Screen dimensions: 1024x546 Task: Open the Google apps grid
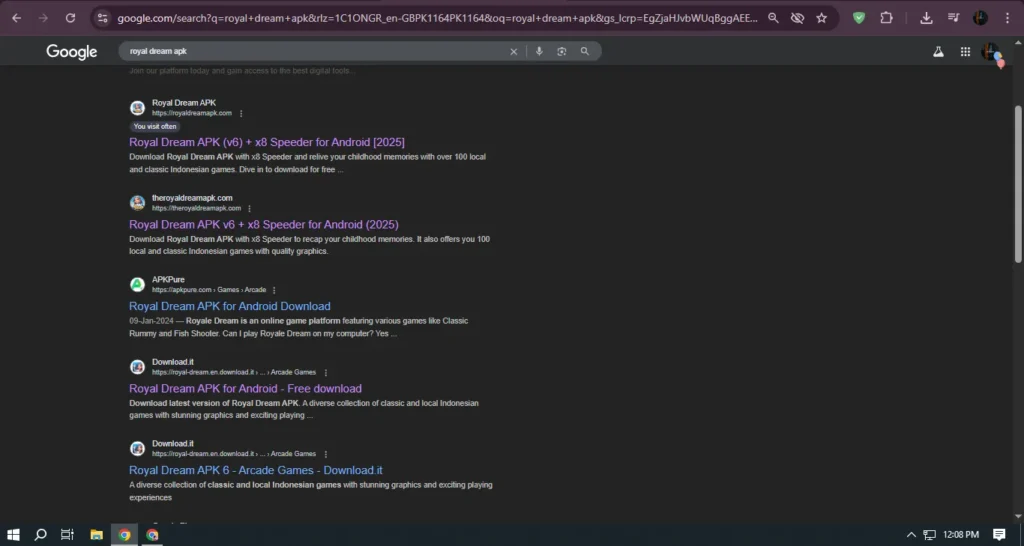click(965, 52)
